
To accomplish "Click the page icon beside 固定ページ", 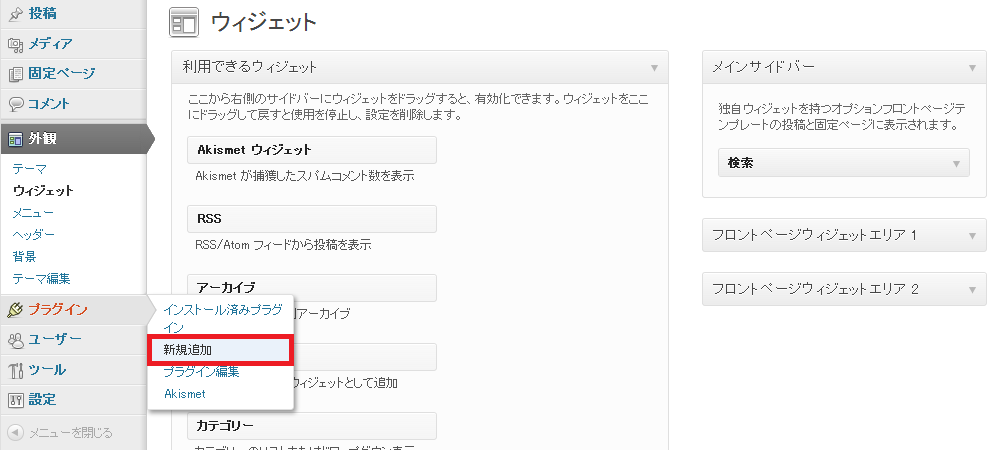I will pos(15,74).
